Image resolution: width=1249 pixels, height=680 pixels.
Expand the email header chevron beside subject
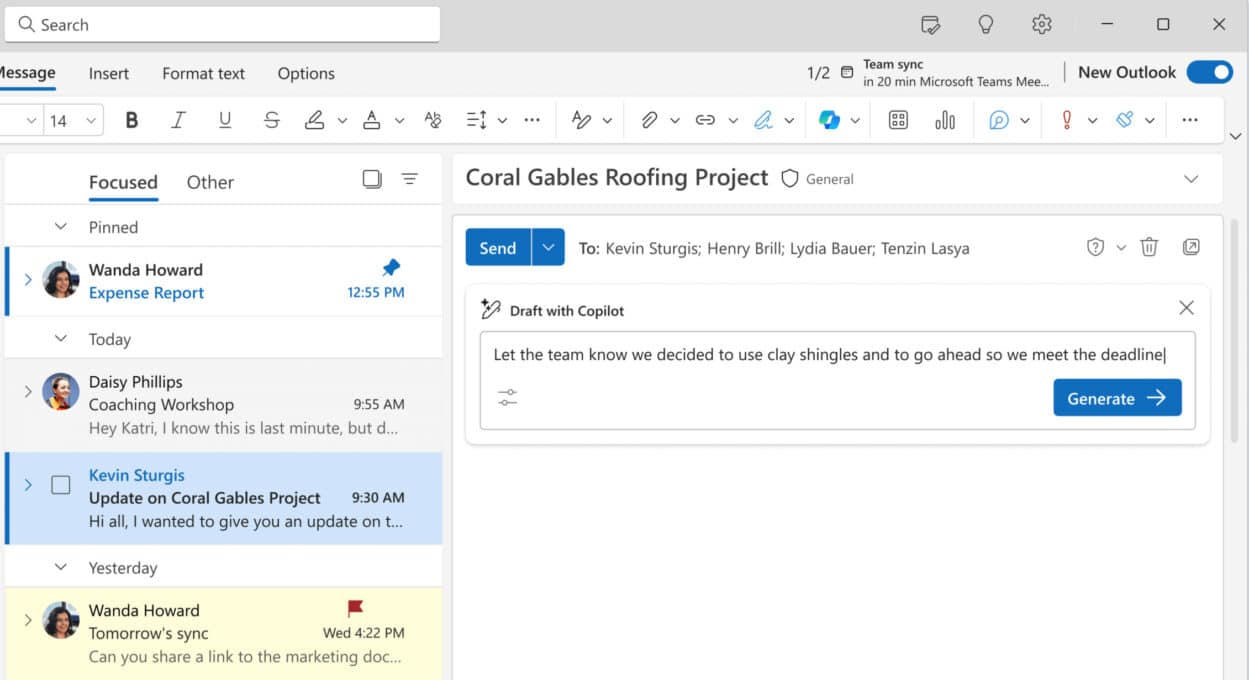pyautogui.click(x=1191, y=179)
